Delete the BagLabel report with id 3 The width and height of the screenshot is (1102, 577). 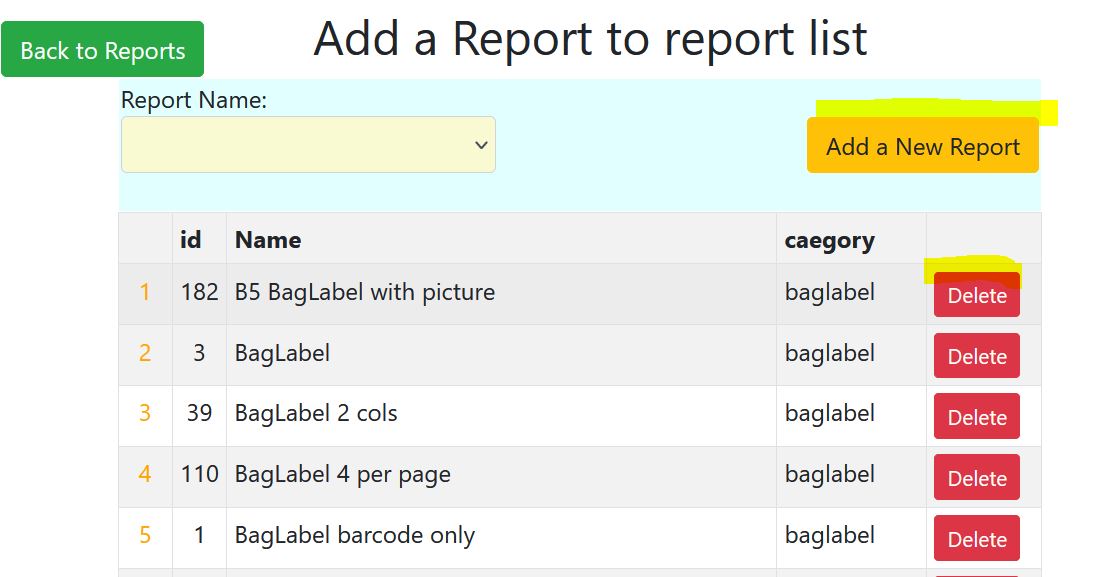[976, 356]
